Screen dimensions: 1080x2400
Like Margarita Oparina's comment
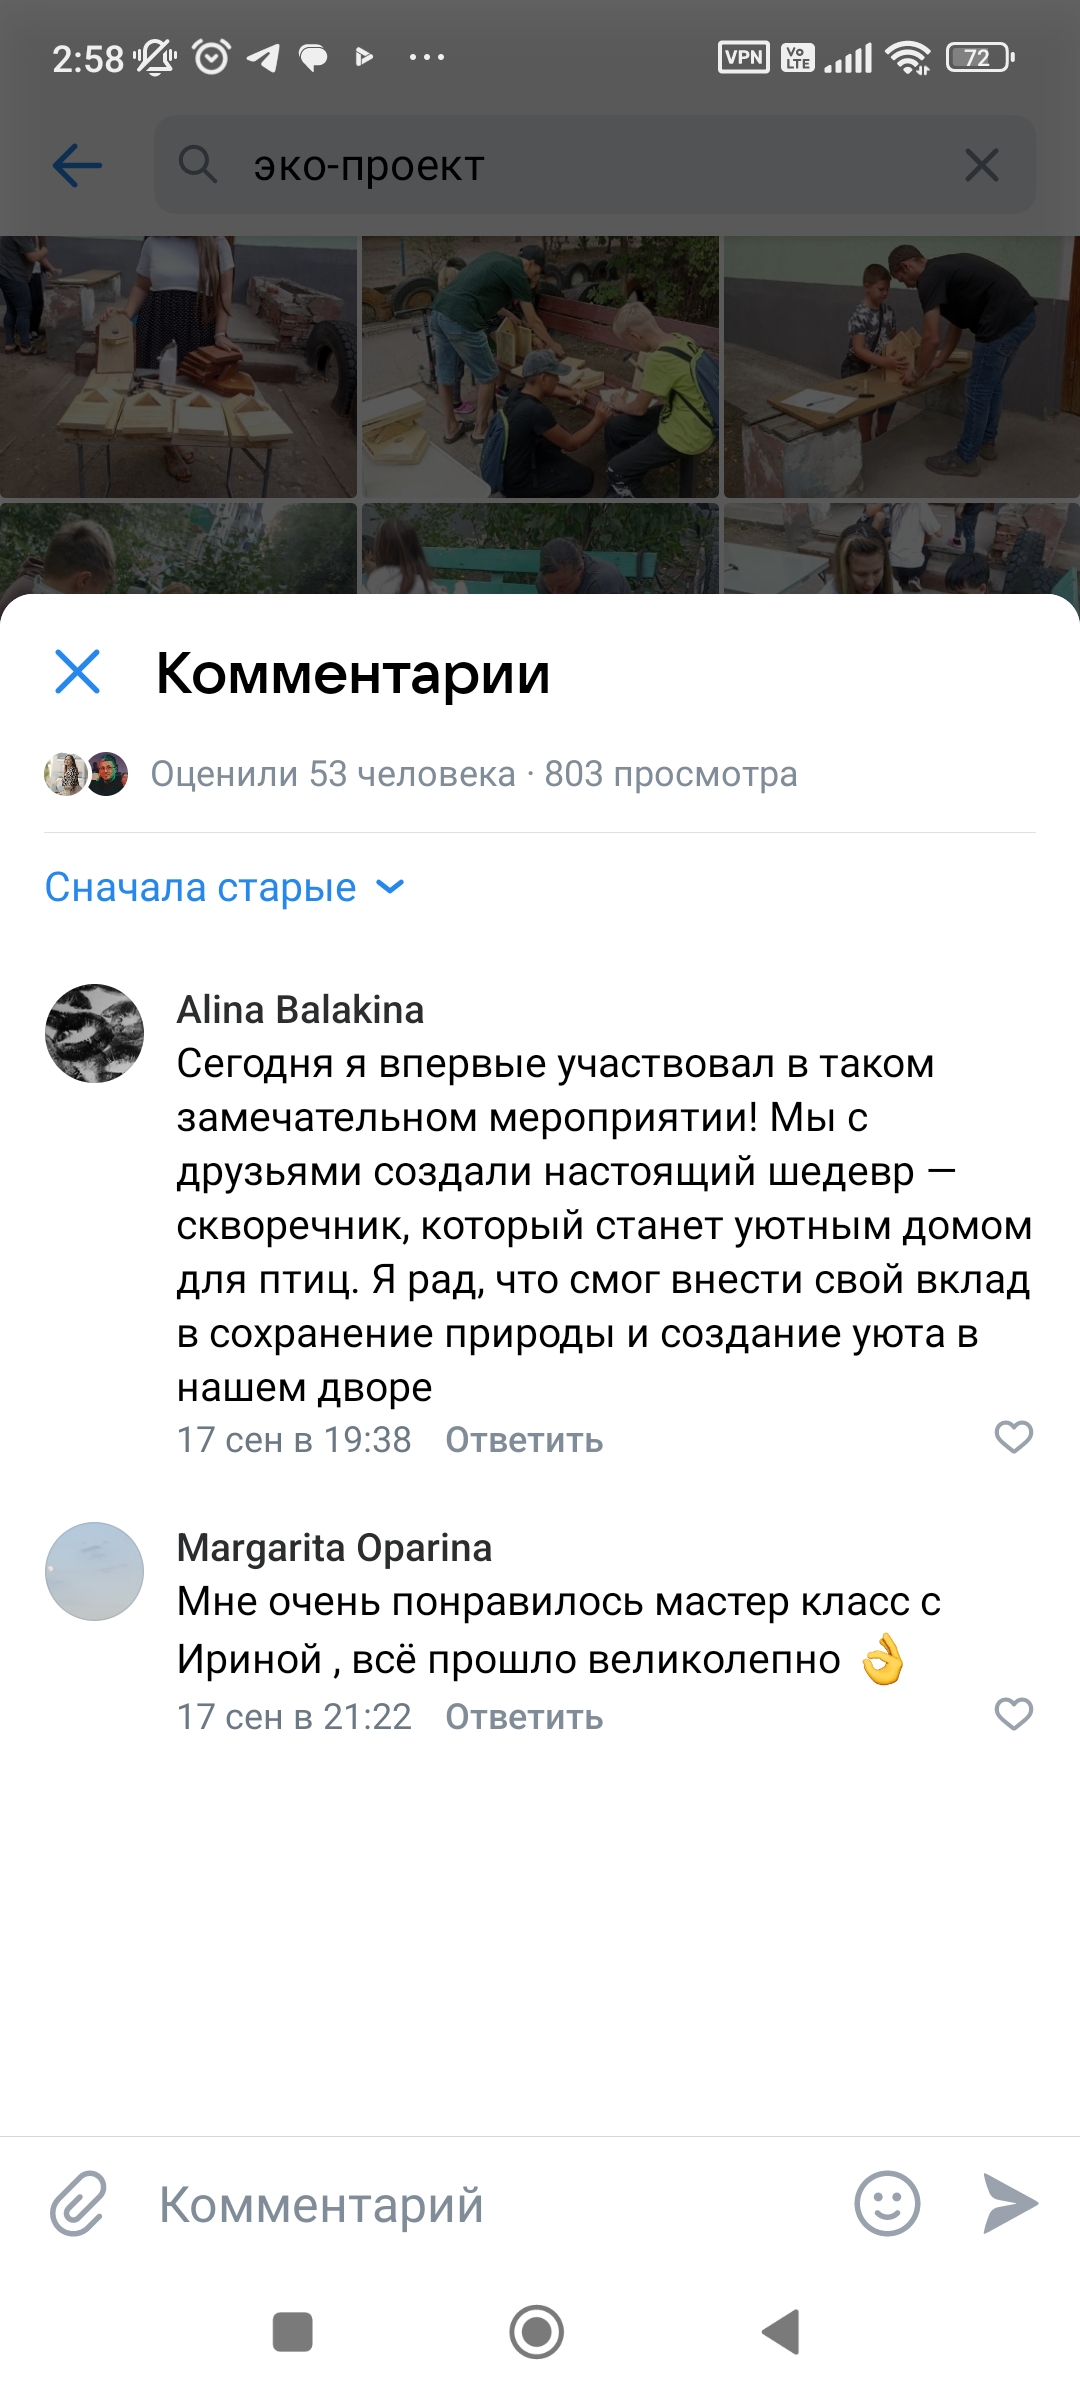tap(1013, 1714)
